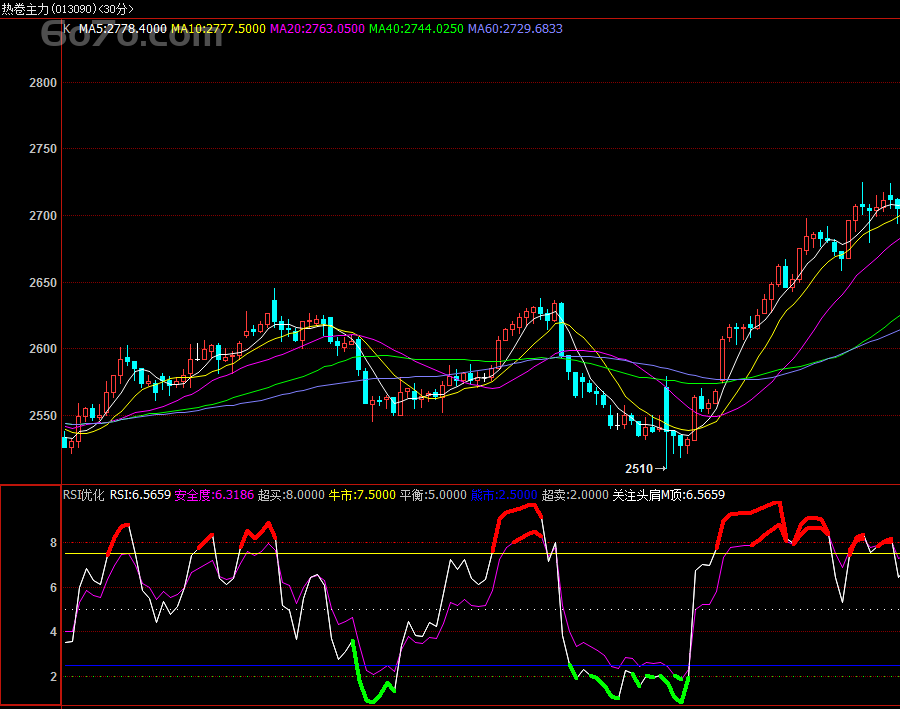This screenshot has width=900, height=709.
Task: Click the 2800 price axis label
Action: click(x=43, y=83)
